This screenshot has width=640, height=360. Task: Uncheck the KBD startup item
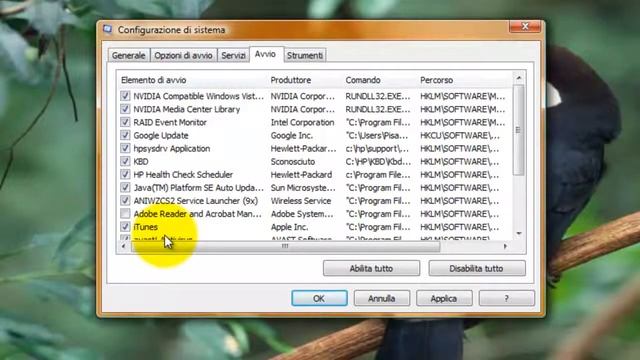pos(125,161)
